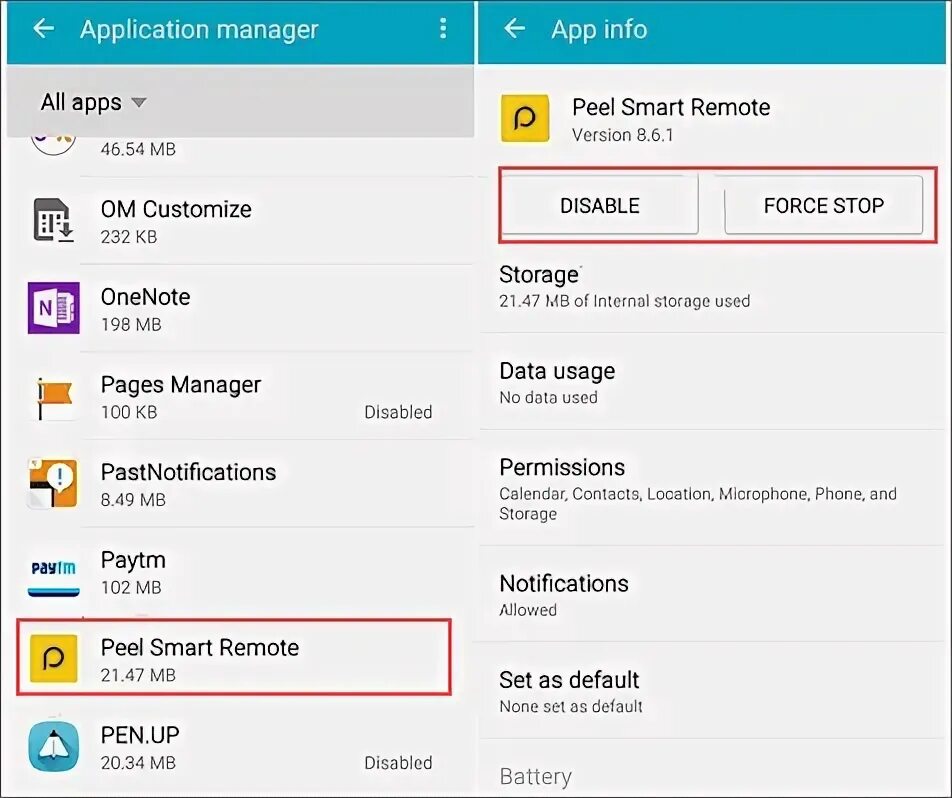
Task: Tap 'None set as default' text
Action: 571,706
